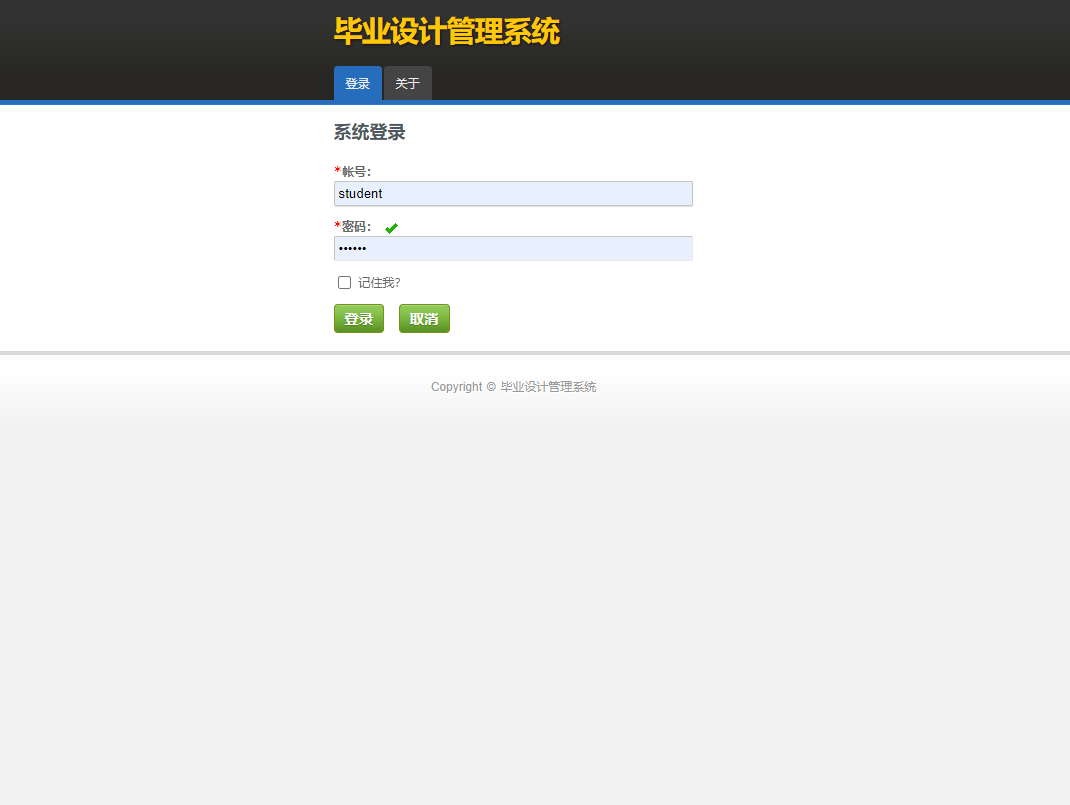Click the red asterisk beside 密码

click(337, 227)
